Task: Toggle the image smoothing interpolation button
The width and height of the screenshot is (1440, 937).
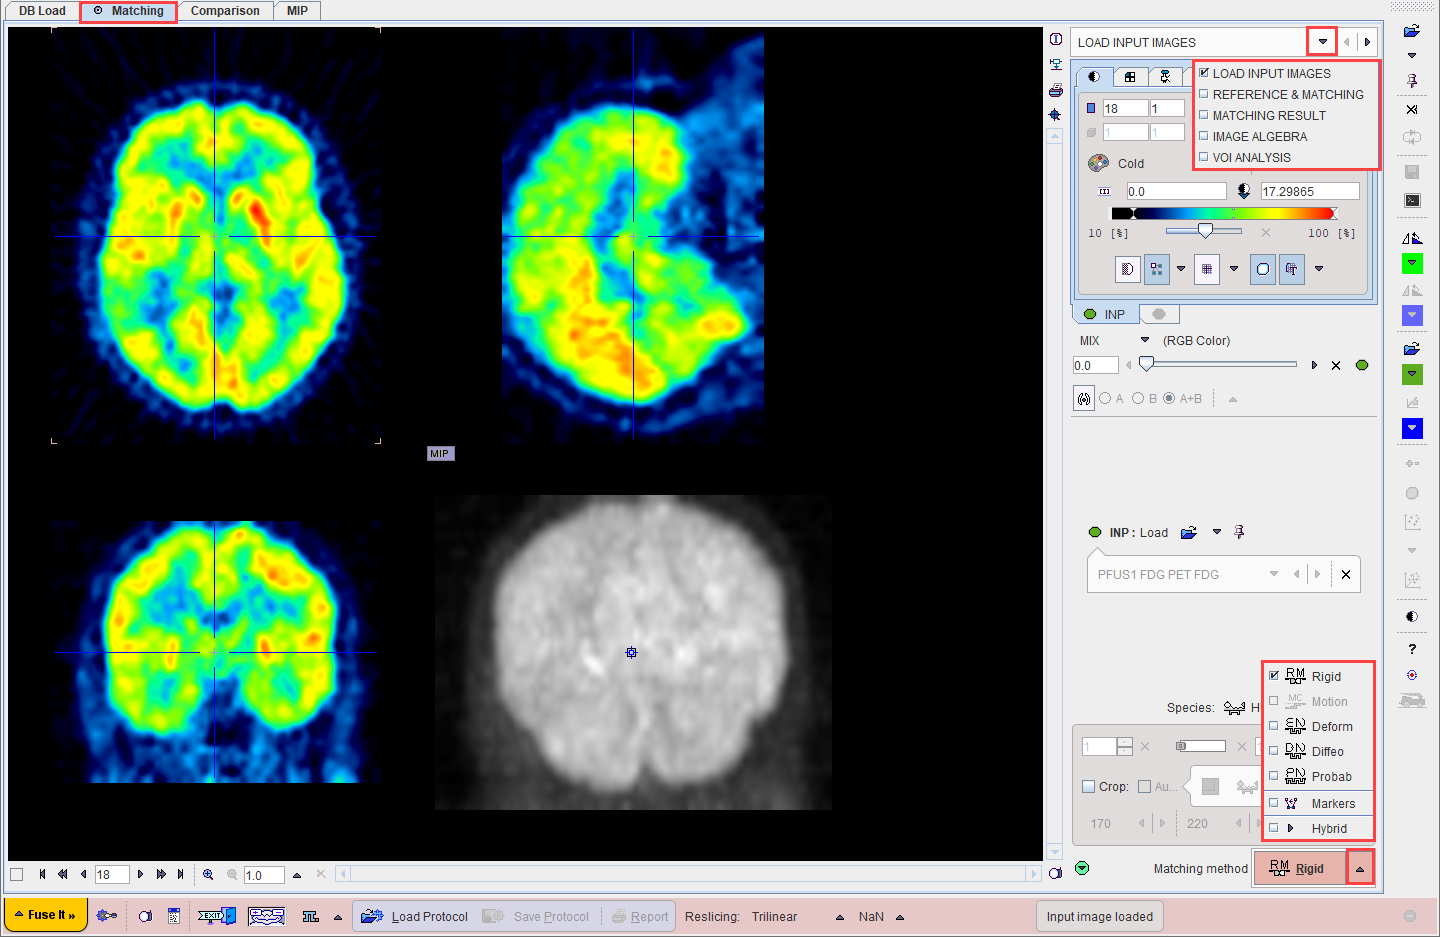Action: [x=1128, y=269]
